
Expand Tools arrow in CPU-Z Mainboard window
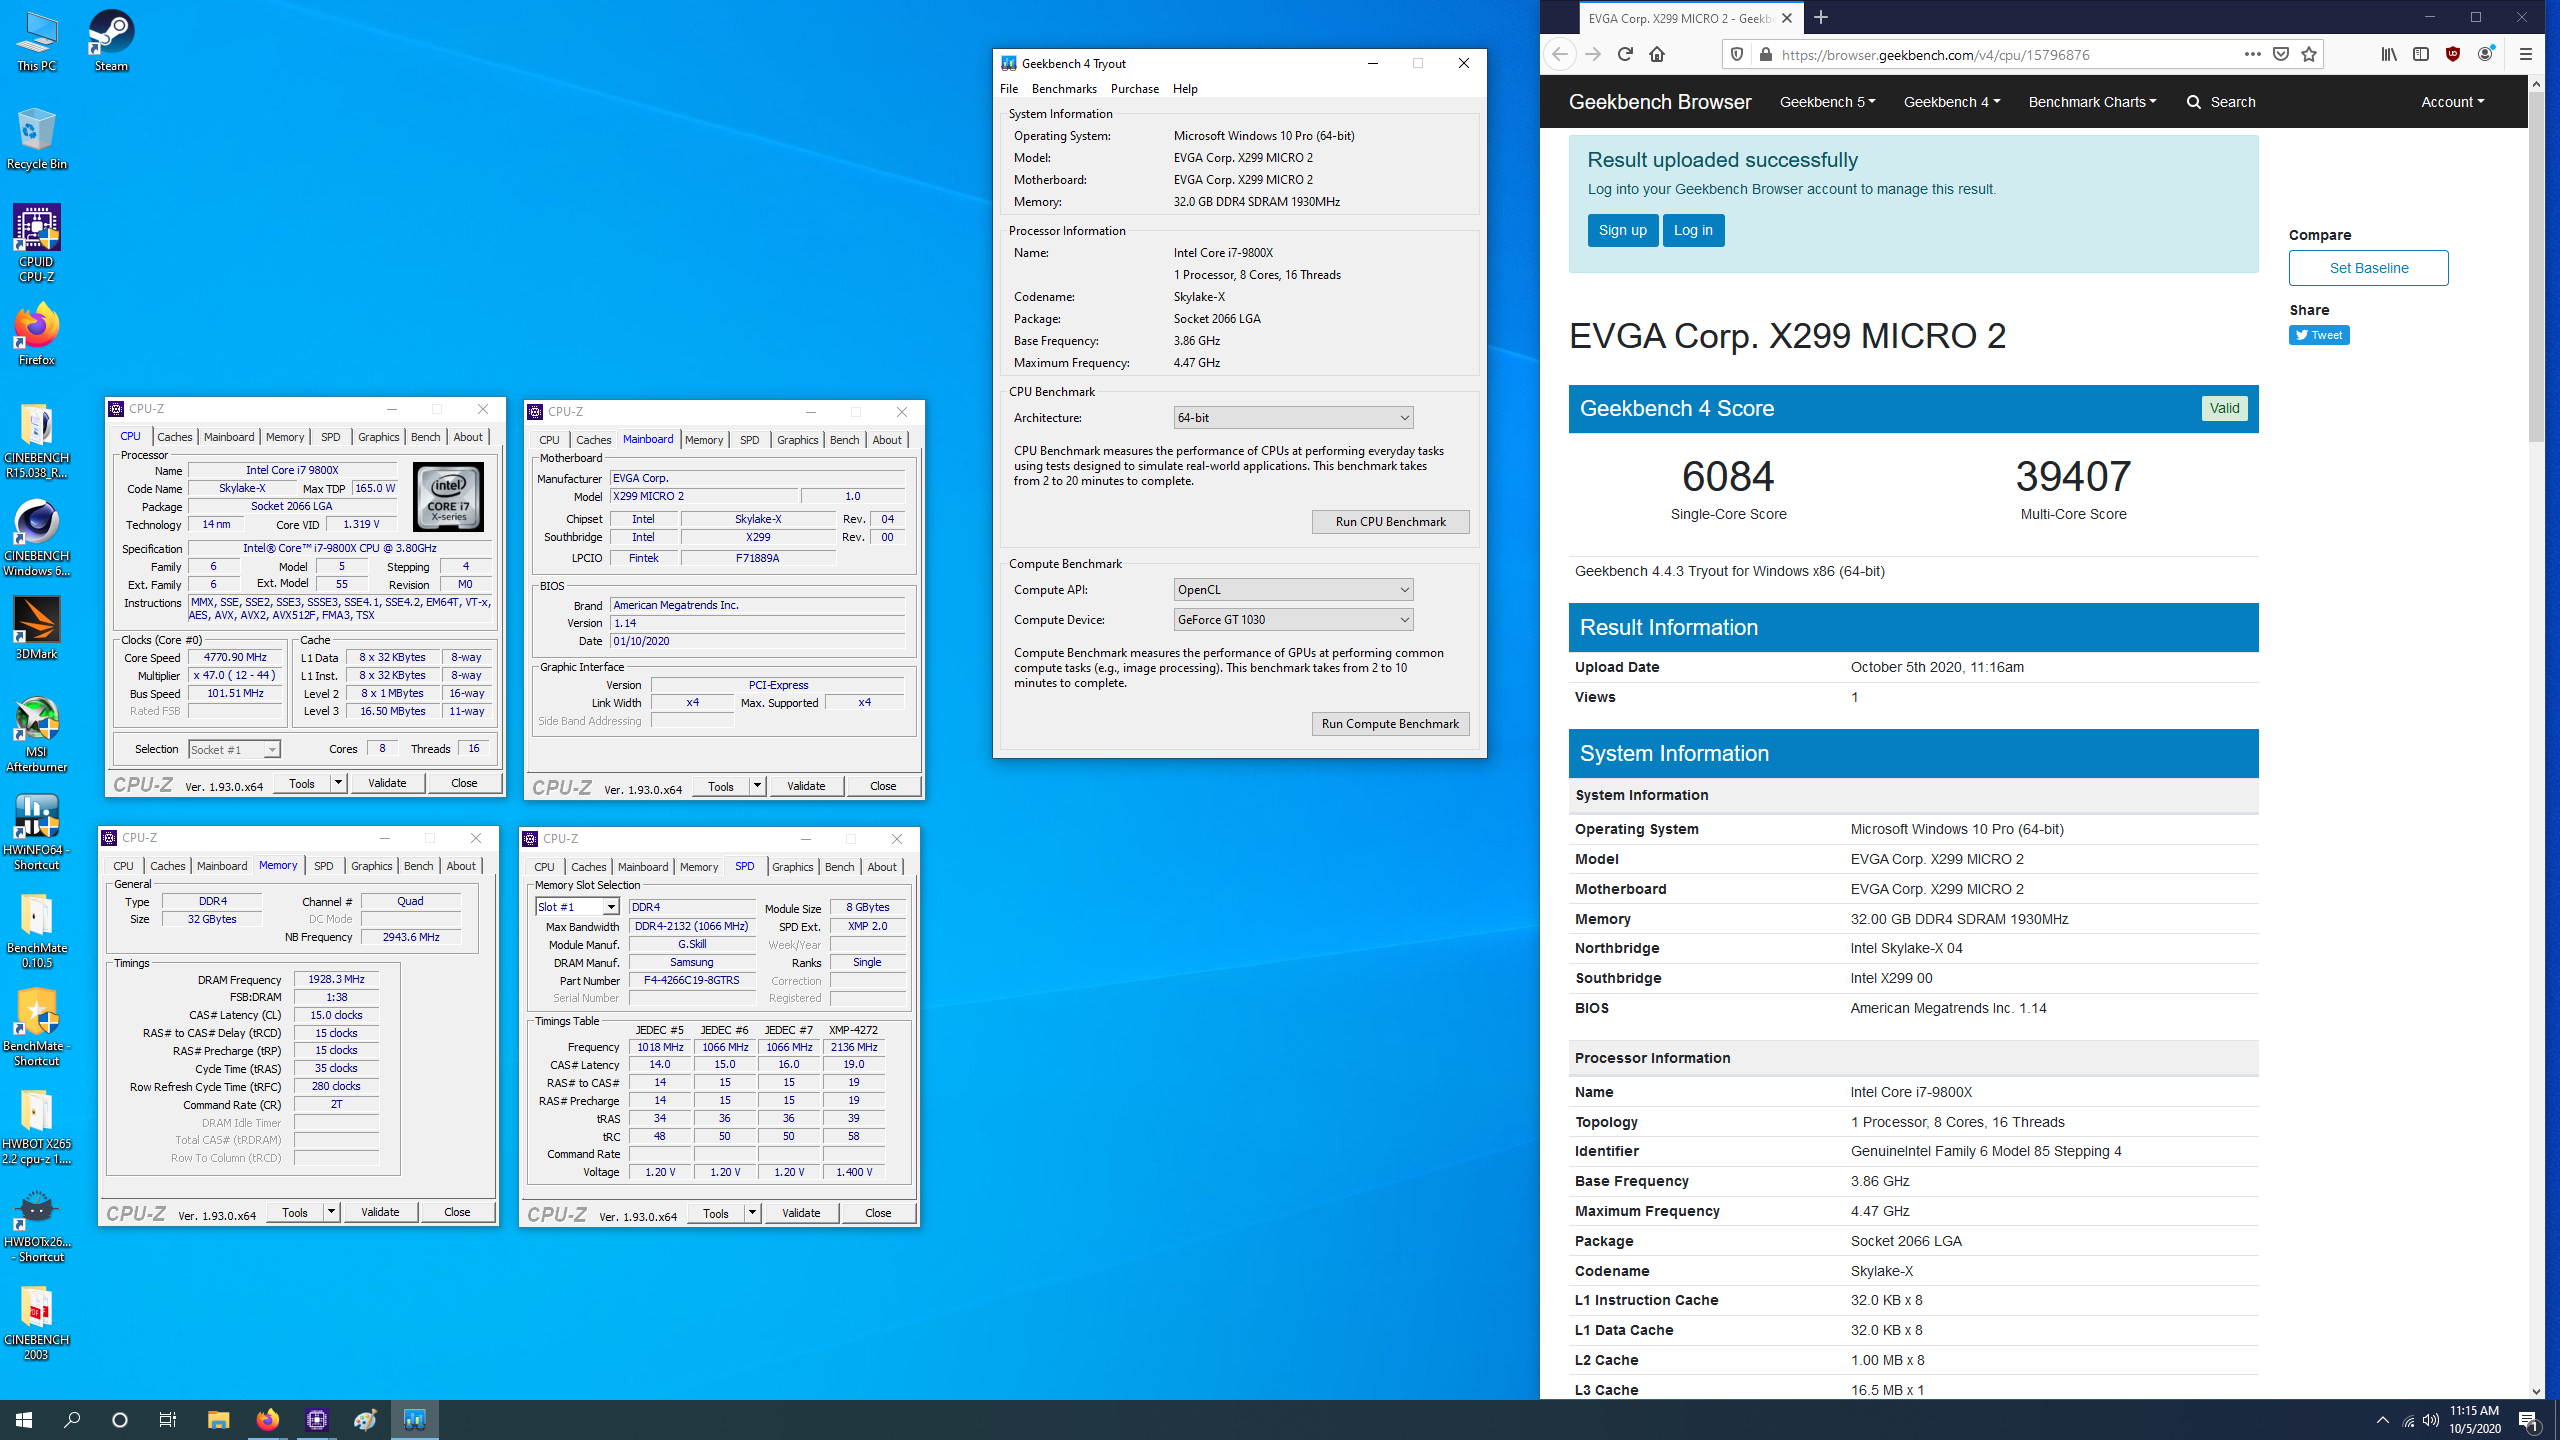(x=757, y=786)
